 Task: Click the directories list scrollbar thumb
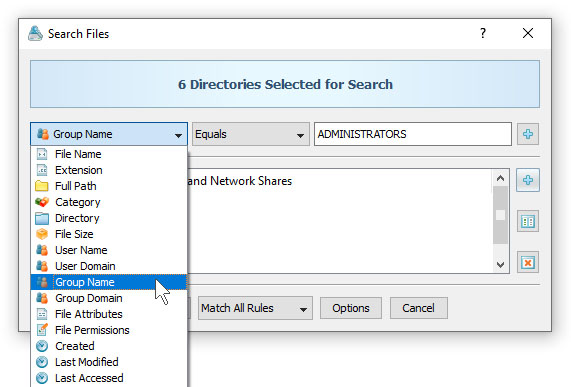coord(500,215)
